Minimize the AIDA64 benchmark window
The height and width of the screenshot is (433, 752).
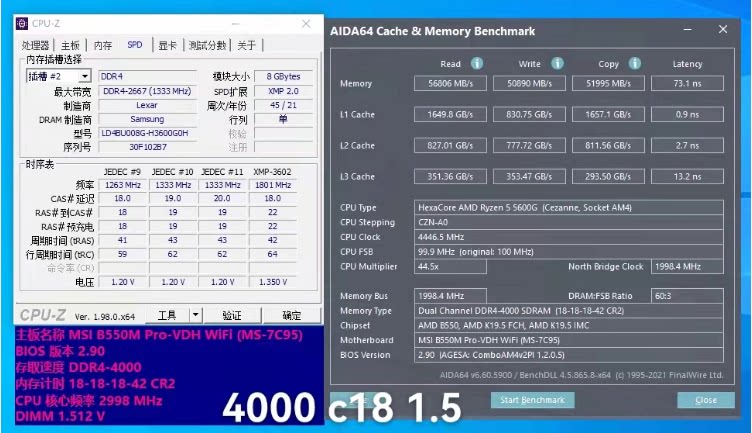(x=687, y=30)
